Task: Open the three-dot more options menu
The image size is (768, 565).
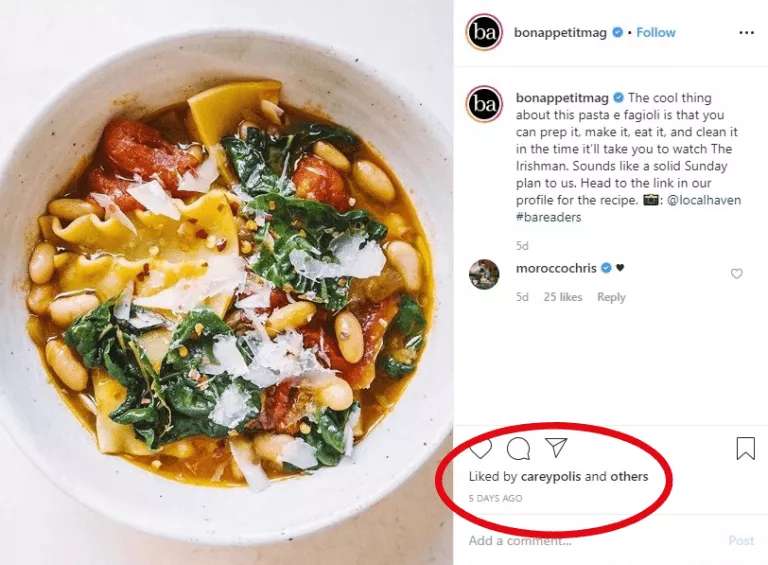Action: tap(746, 32)
